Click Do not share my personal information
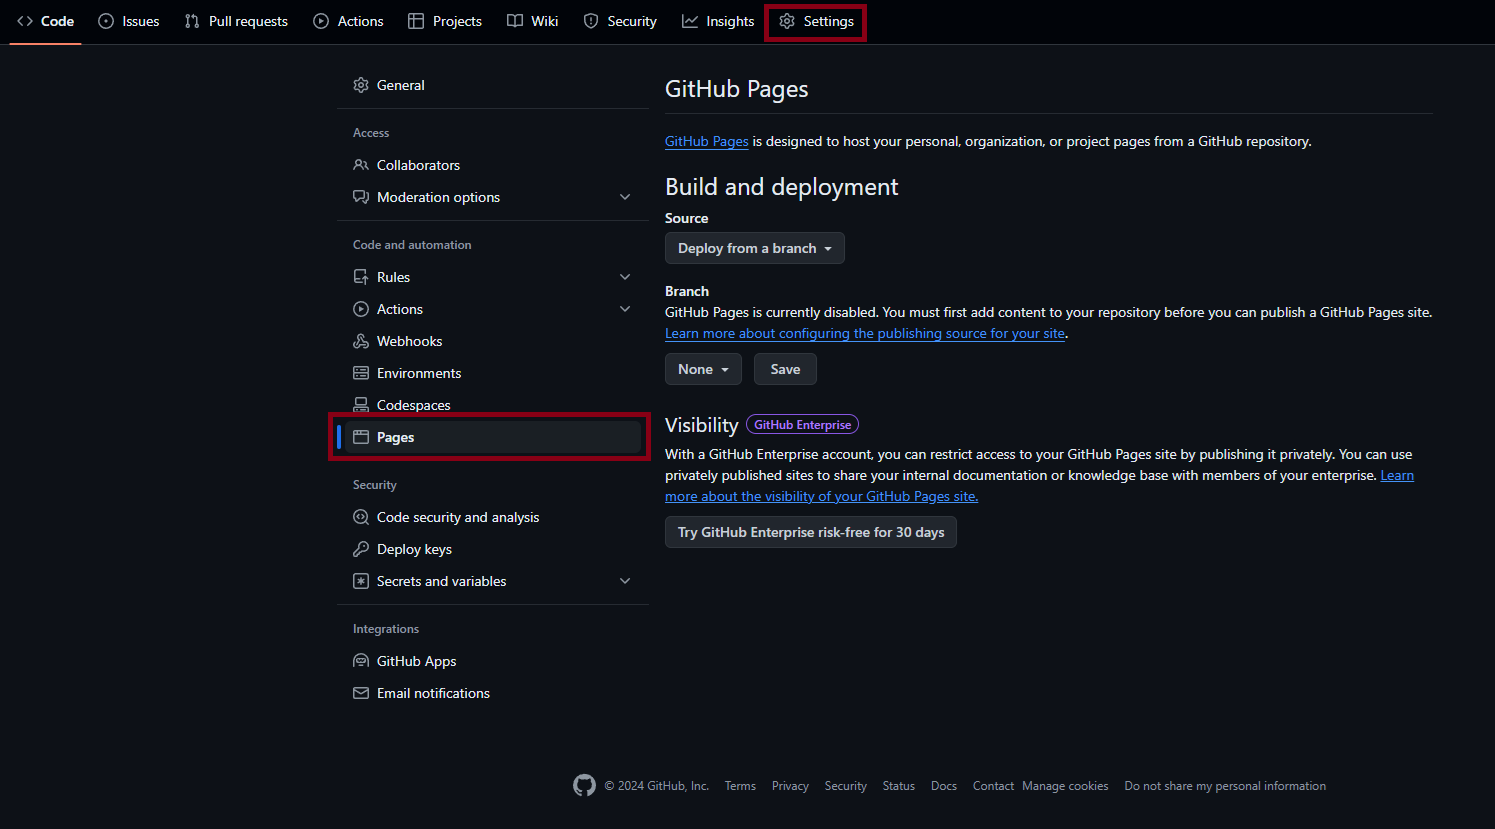Screen dimensions: 1495x829 [x=1225, y=786]
